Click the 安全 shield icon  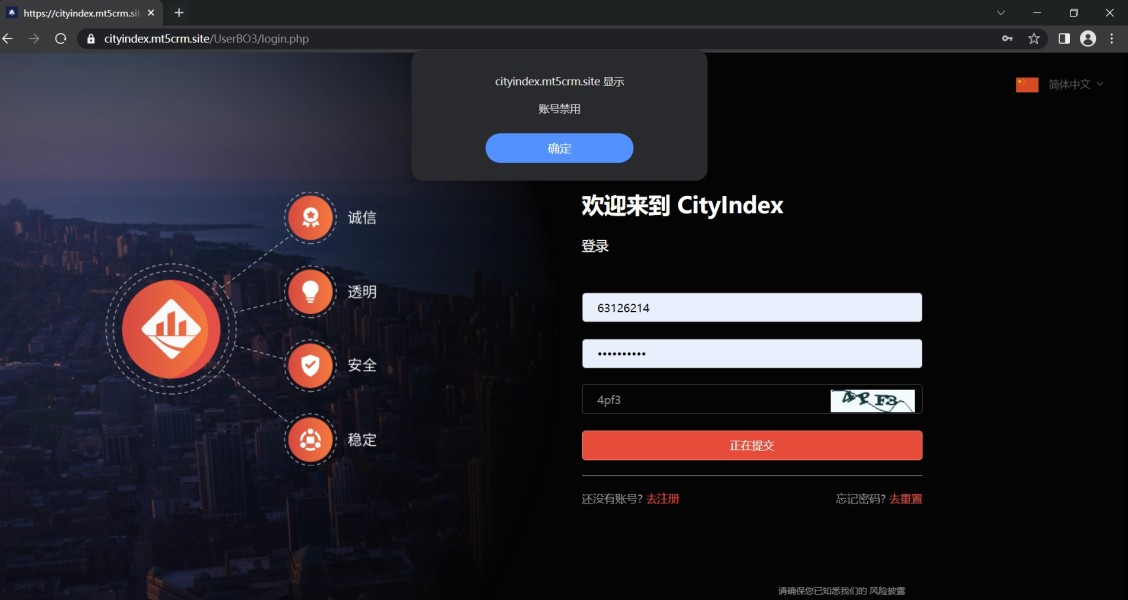point(310,365)
